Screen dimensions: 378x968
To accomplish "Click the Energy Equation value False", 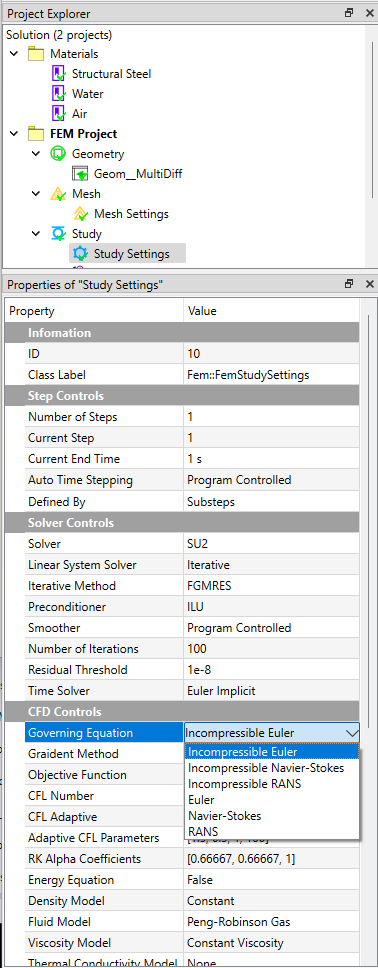I will coord(272,880).
